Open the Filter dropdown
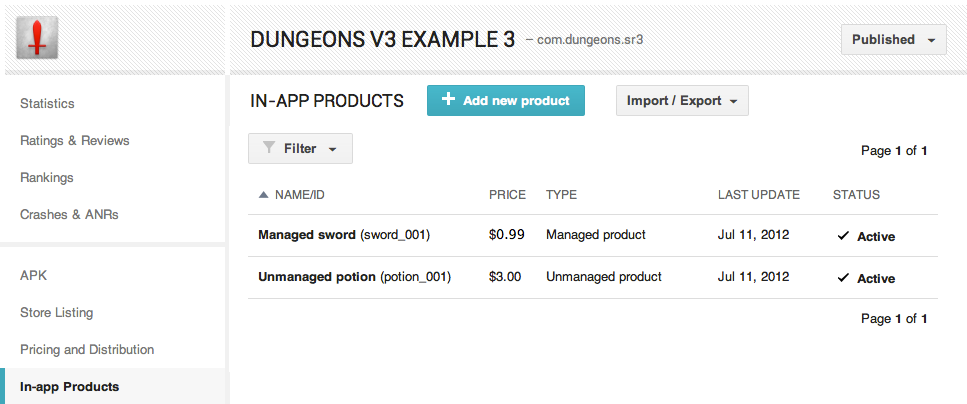This screenshot has width=967, height=404. click(300, 149)
